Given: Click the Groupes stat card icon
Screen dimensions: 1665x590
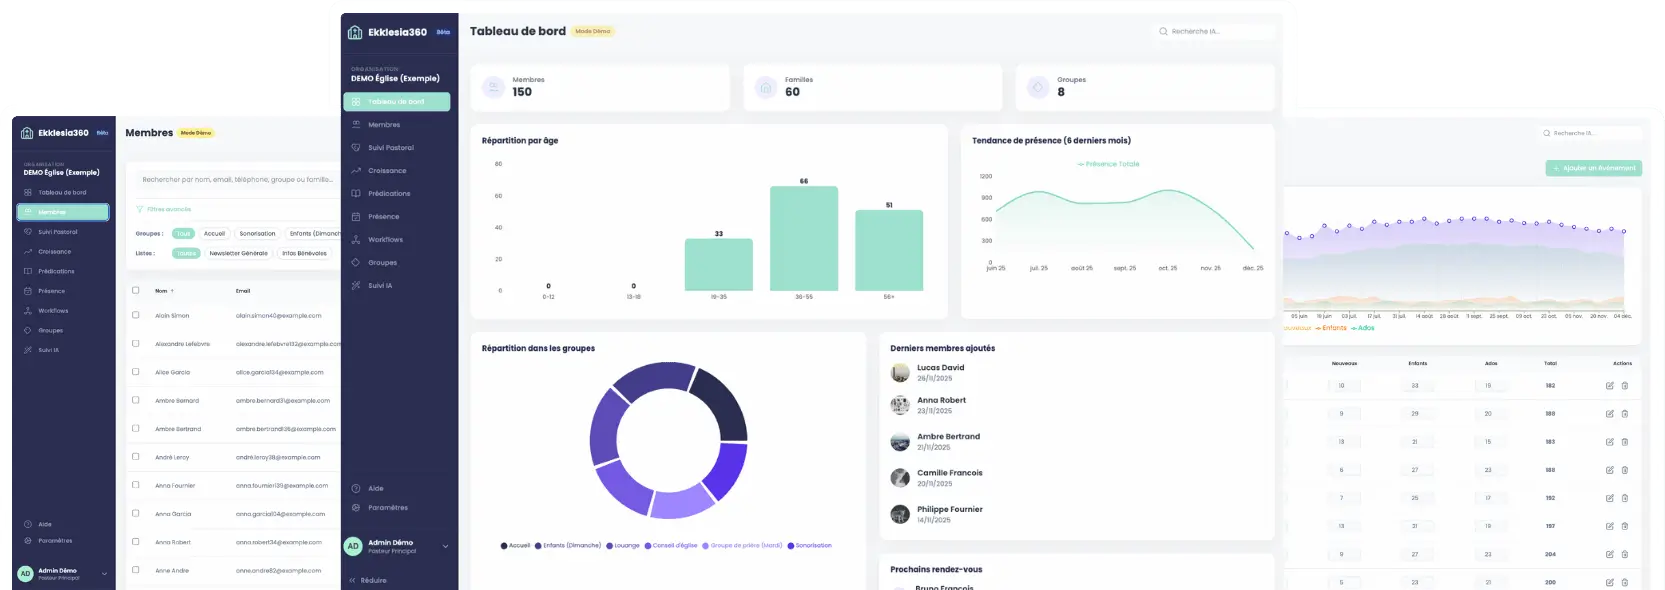Looking at the screenshot, I should click(1038, 88).
